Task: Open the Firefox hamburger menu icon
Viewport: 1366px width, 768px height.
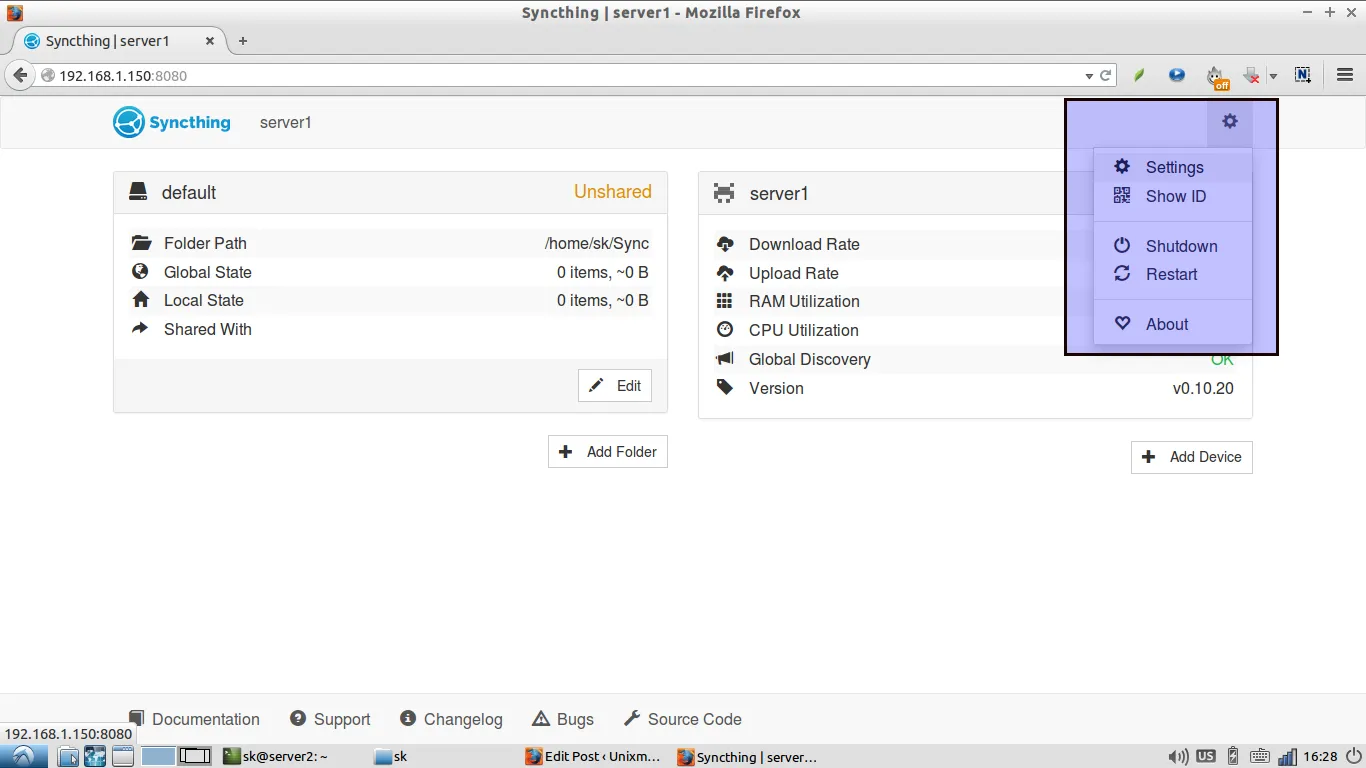Action: click(x=1345, y=75)
